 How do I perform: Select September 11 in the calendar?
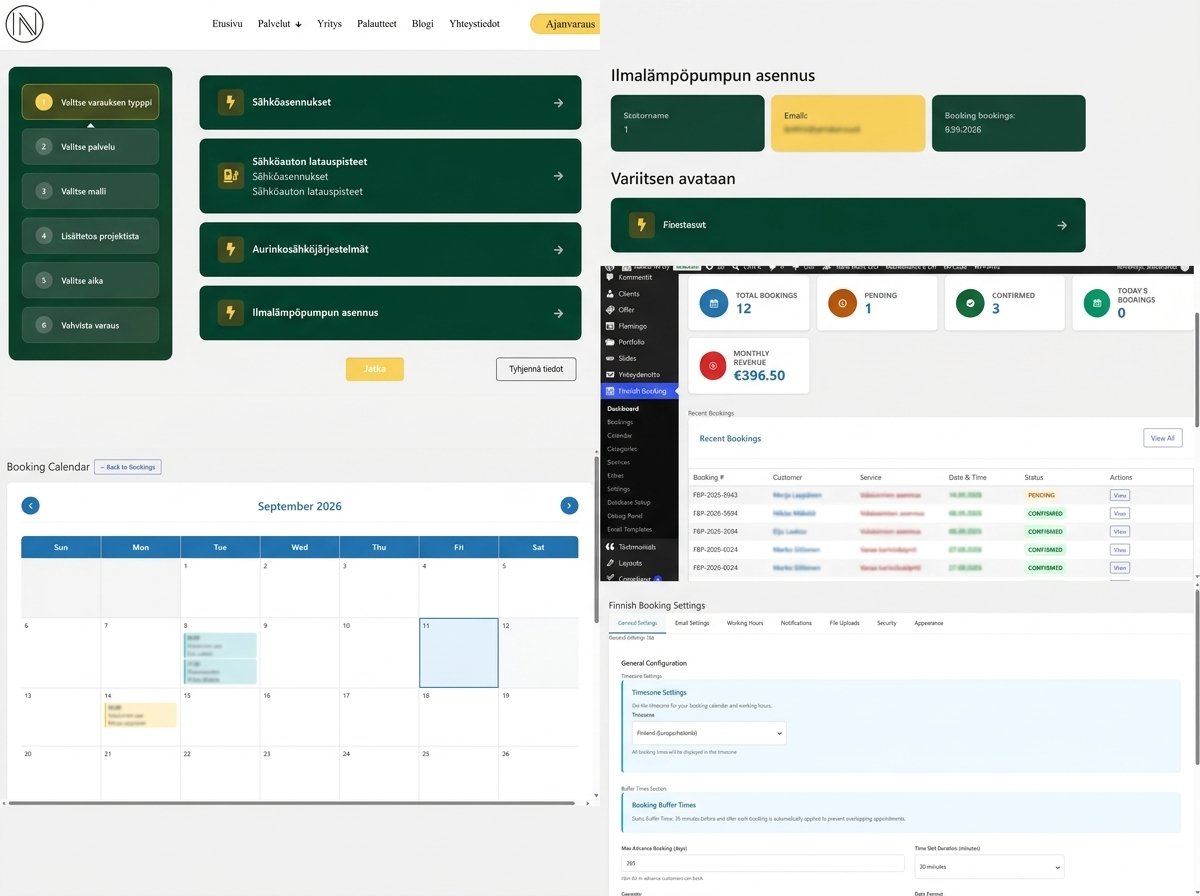pos(459,652)
